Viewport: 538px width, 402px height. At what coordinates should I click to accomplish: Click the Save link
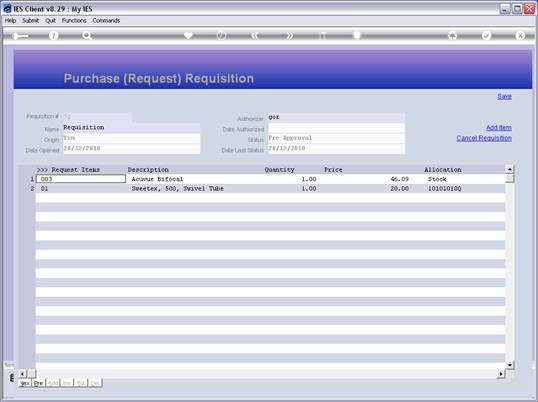504,97
